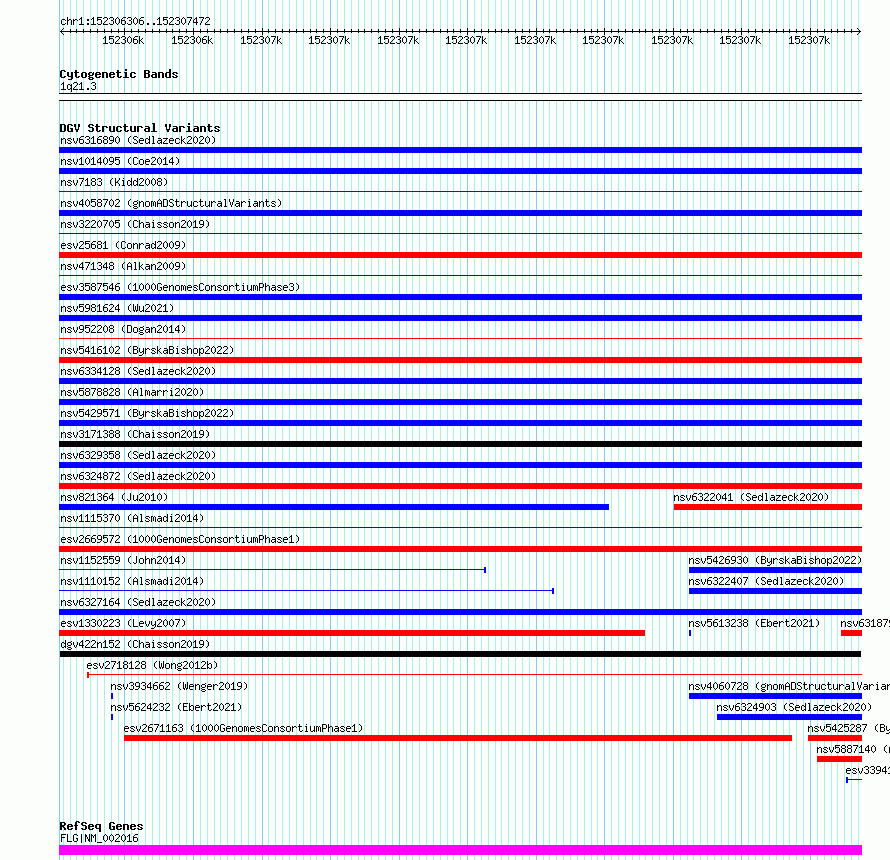This screenshot has width=890, height=860.
Task: Open nsv5981624 (Wu2021) variant
Action: 117,308
